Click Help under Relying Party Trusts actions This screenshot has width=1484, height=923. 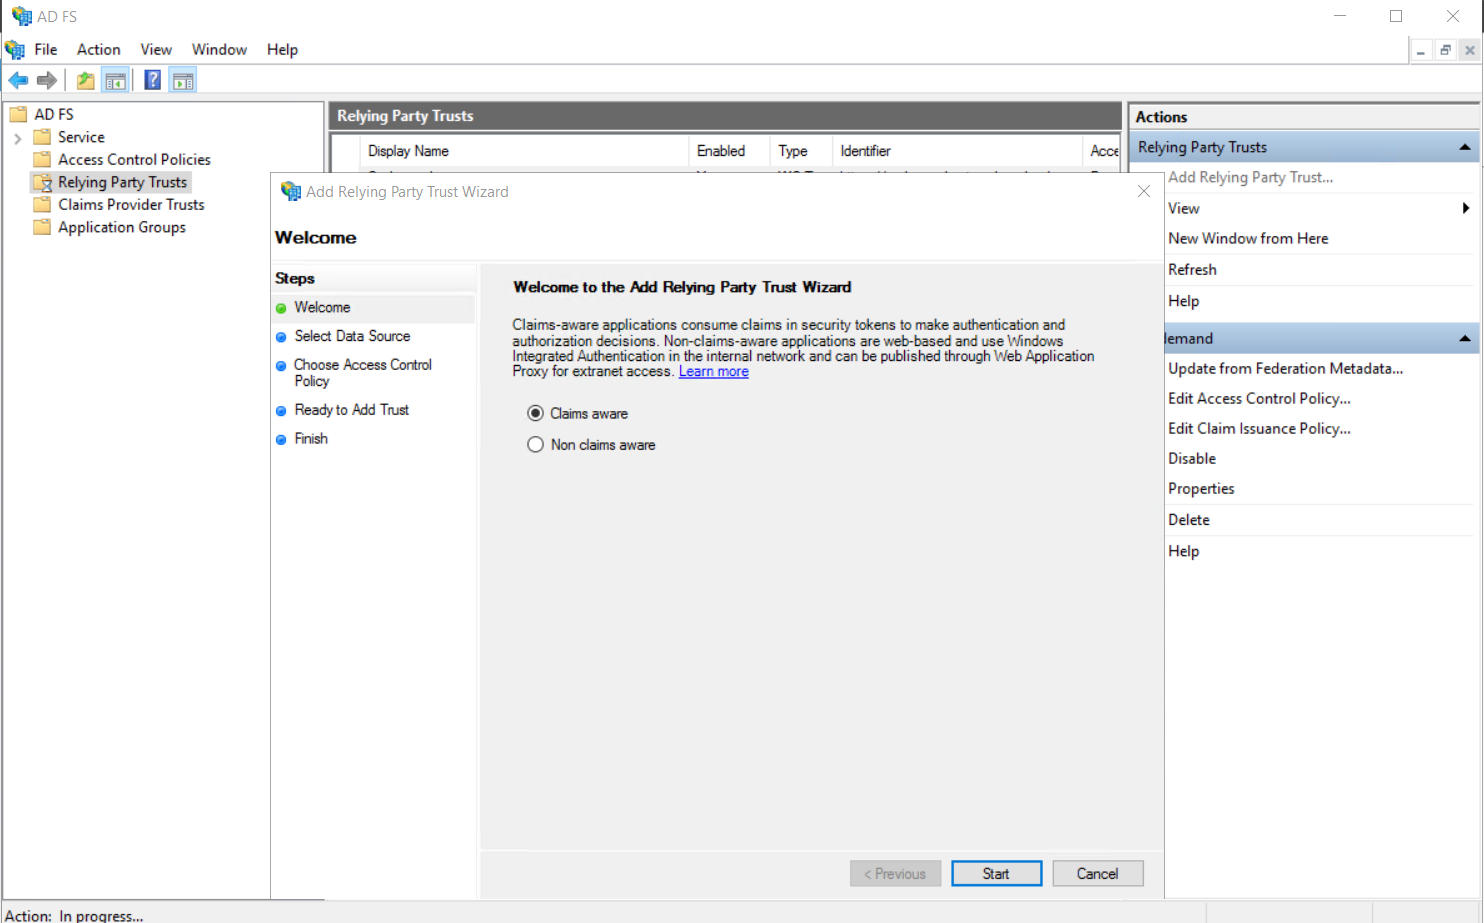pos(1183,301)
